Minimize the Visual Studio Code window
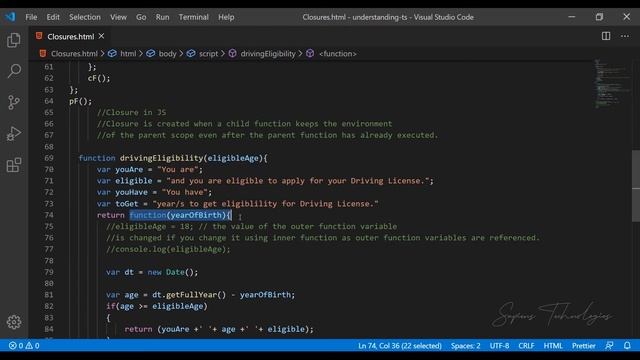640x360 pixels. [x=571, y=17]
